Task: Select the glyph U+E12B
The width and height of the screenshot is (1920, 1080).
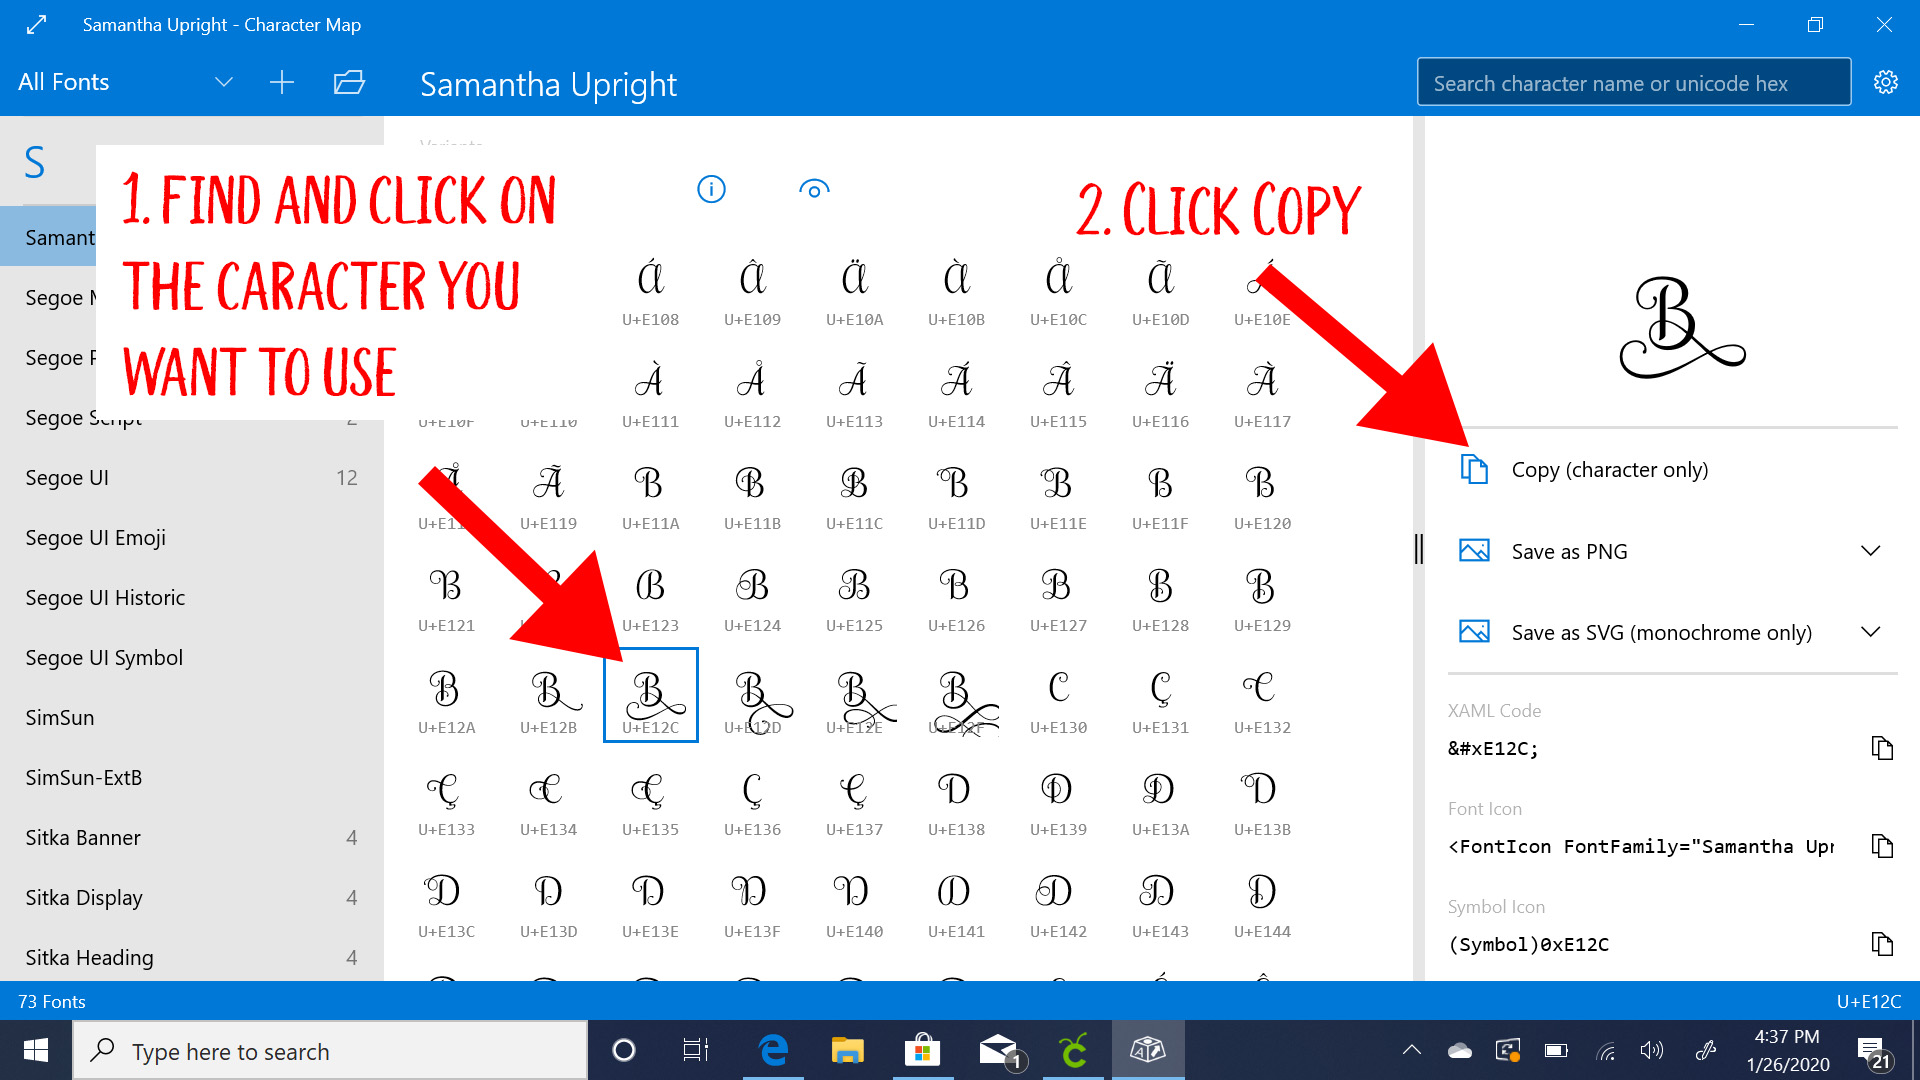Action: [x=549, y=695]
